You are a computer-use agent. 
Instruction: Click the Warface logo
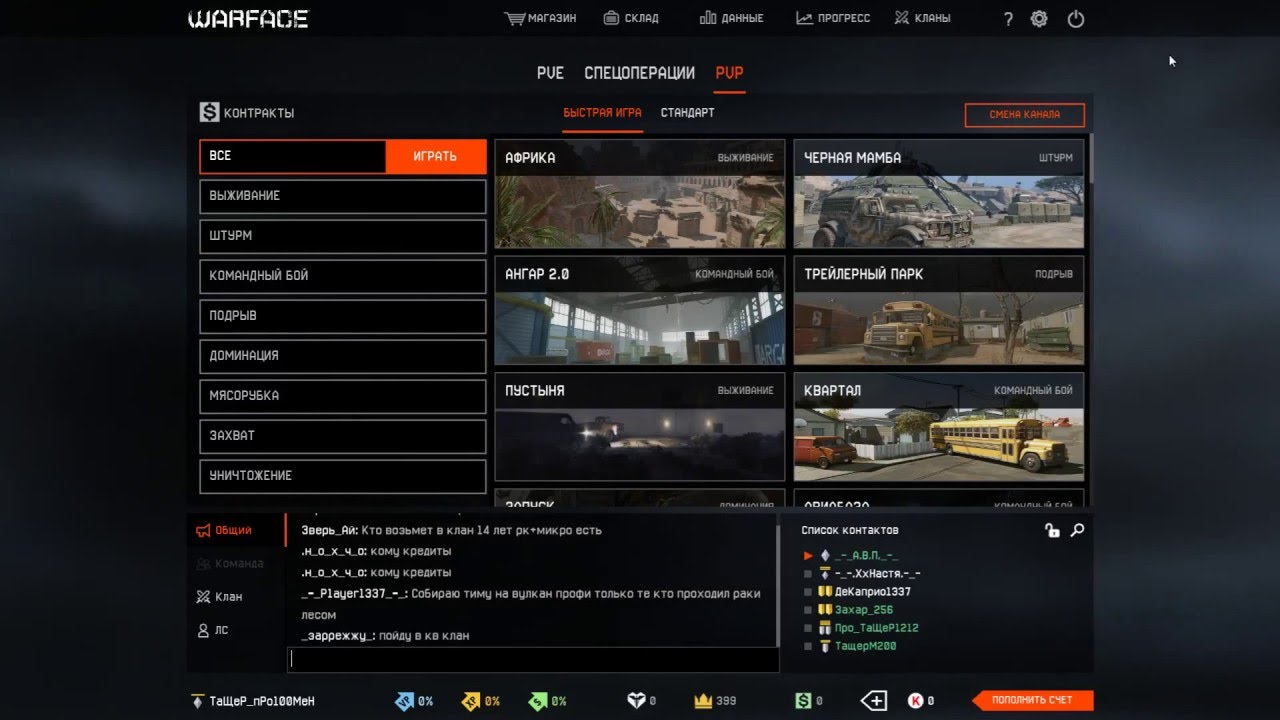[248, 19]
